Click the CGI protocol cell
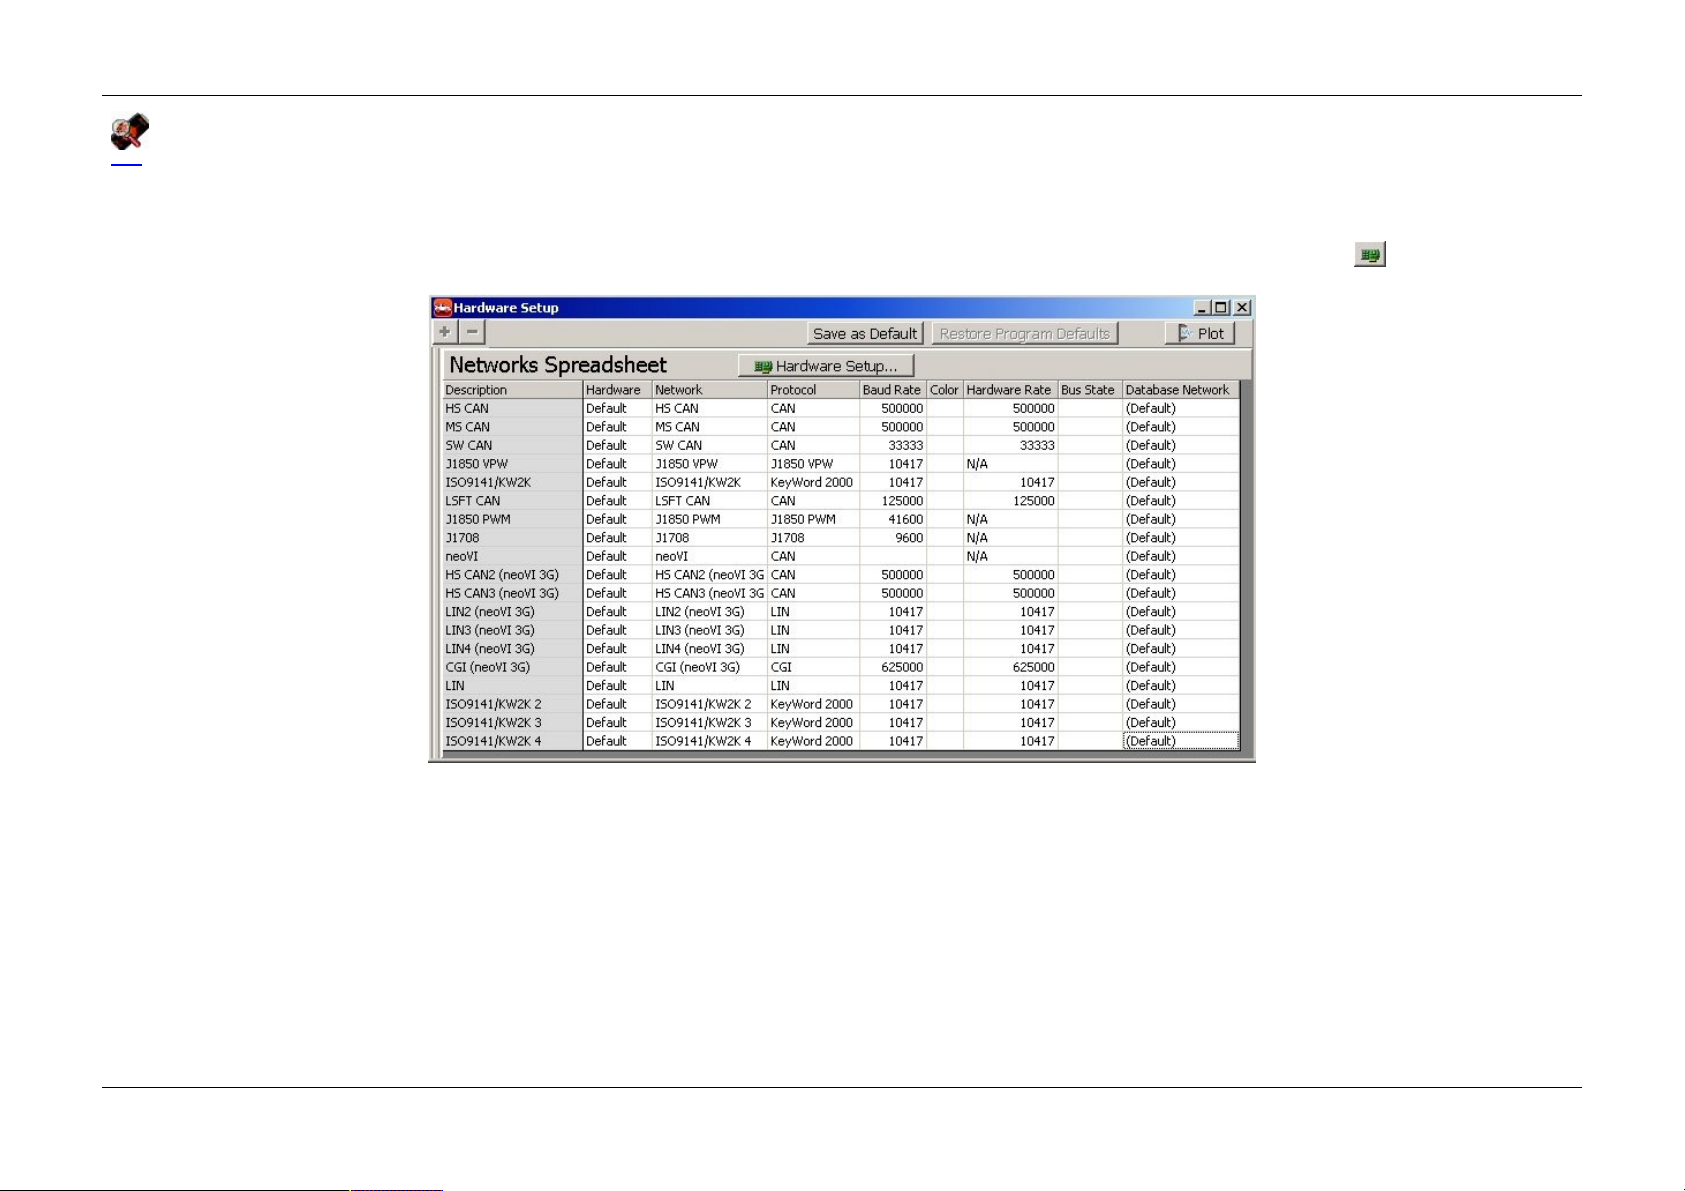This screenshot has height=1191, width=1685. (813, 667)
